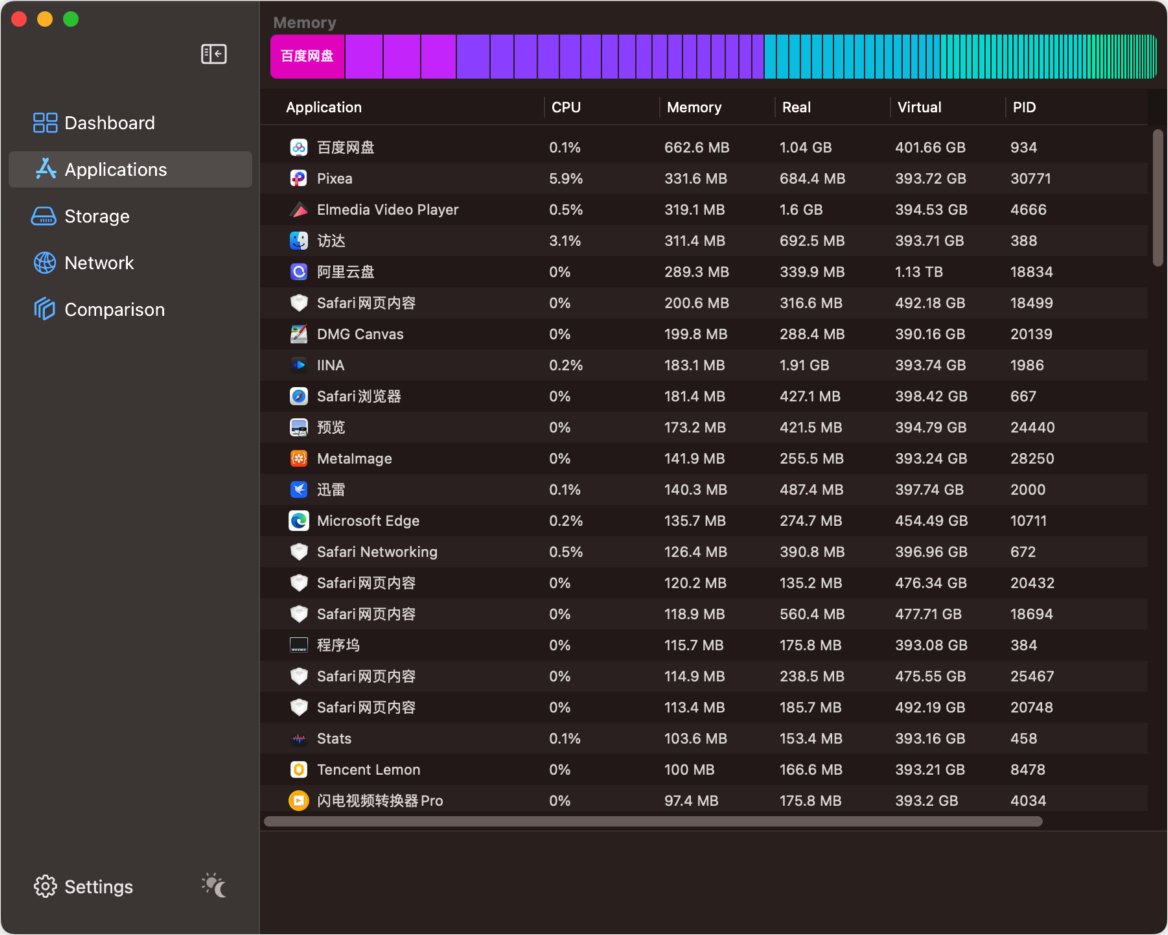The image size is (1168, 935).
Task: Click the Network globe icon
Action: pyautogui.click(x=45, y=263)
